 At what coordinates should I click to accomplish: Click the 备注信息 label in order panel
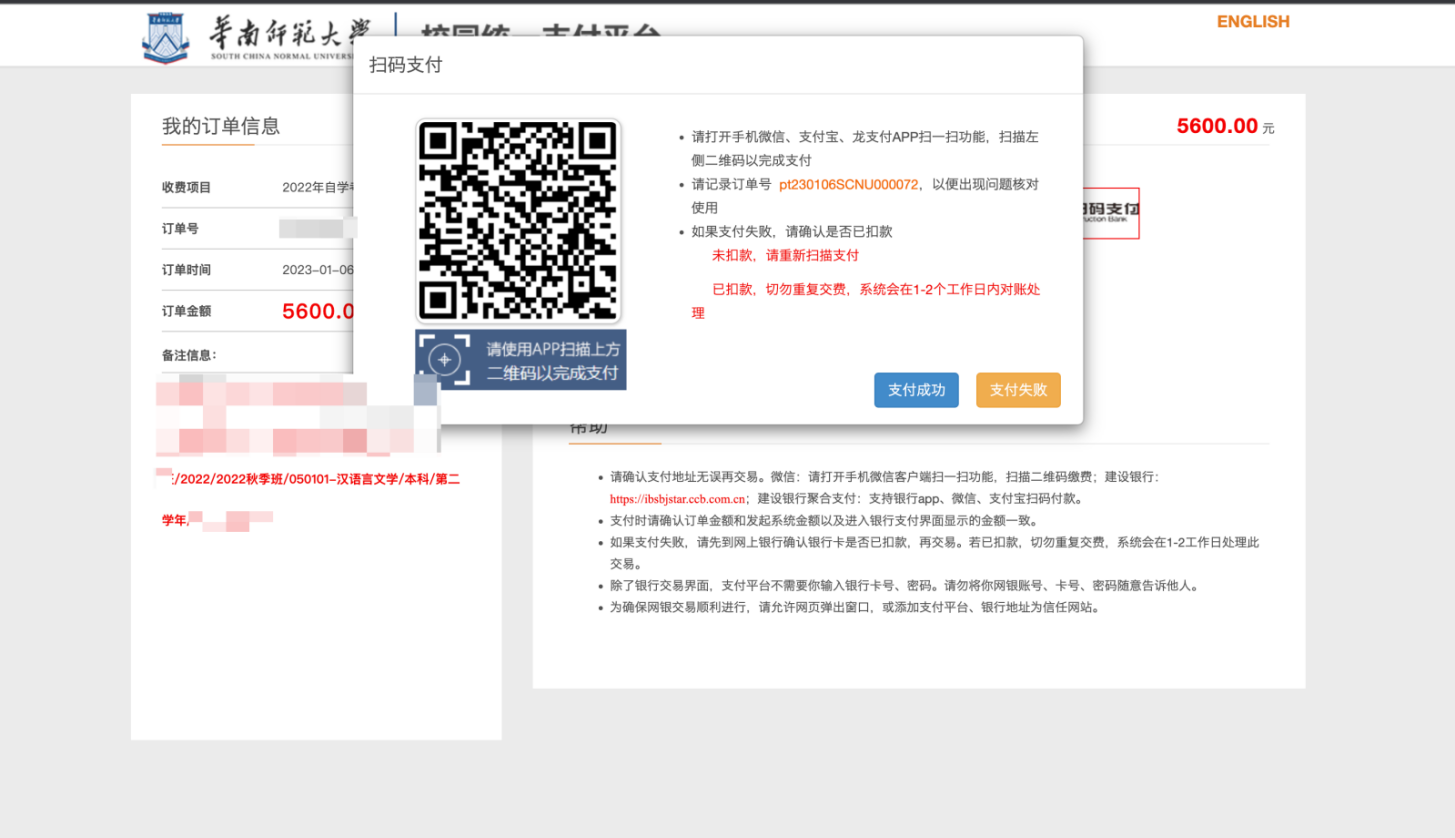189,355
